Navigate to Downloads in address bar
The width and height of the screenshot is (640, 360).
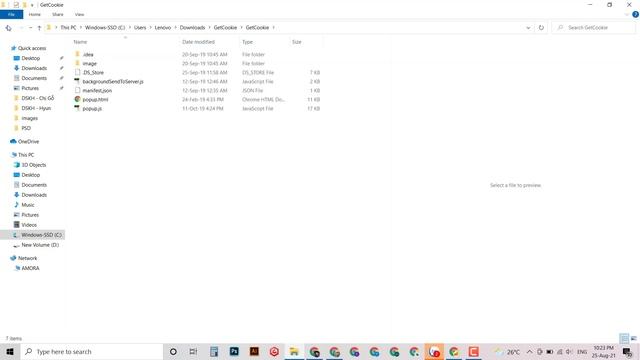pyautogui.click(x=192, y=27)
